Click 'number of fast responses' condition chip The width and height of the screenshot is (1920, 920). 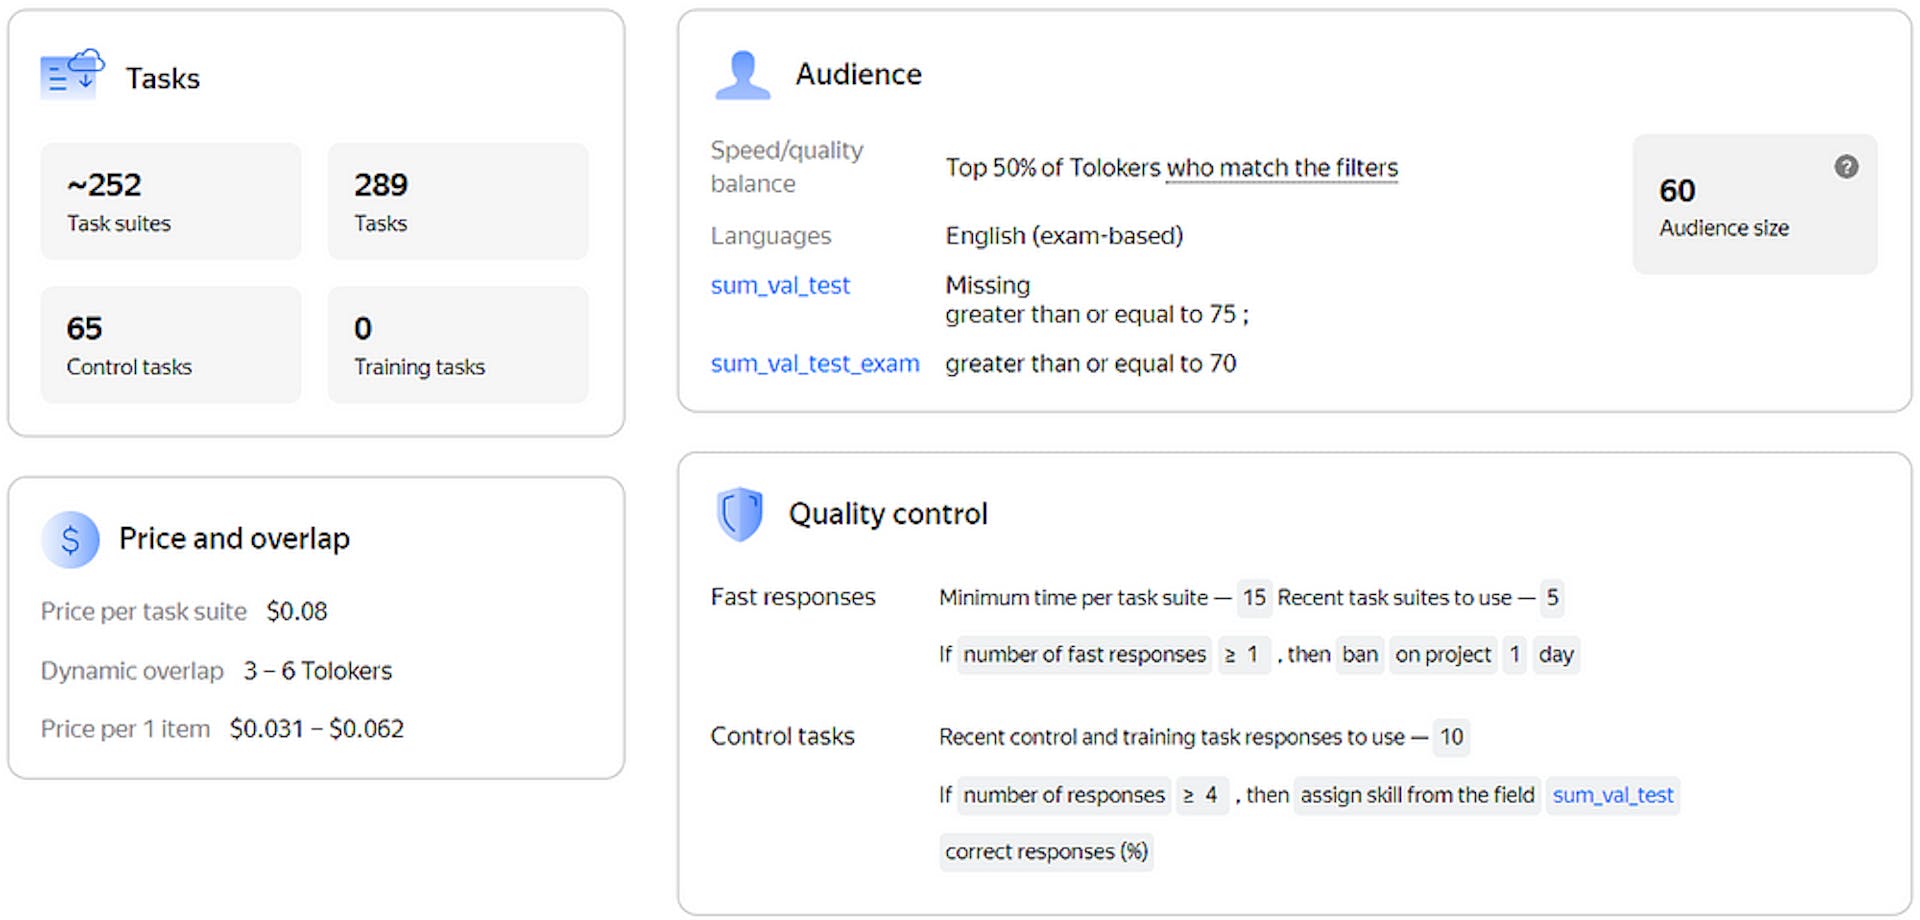point(1084,655)
